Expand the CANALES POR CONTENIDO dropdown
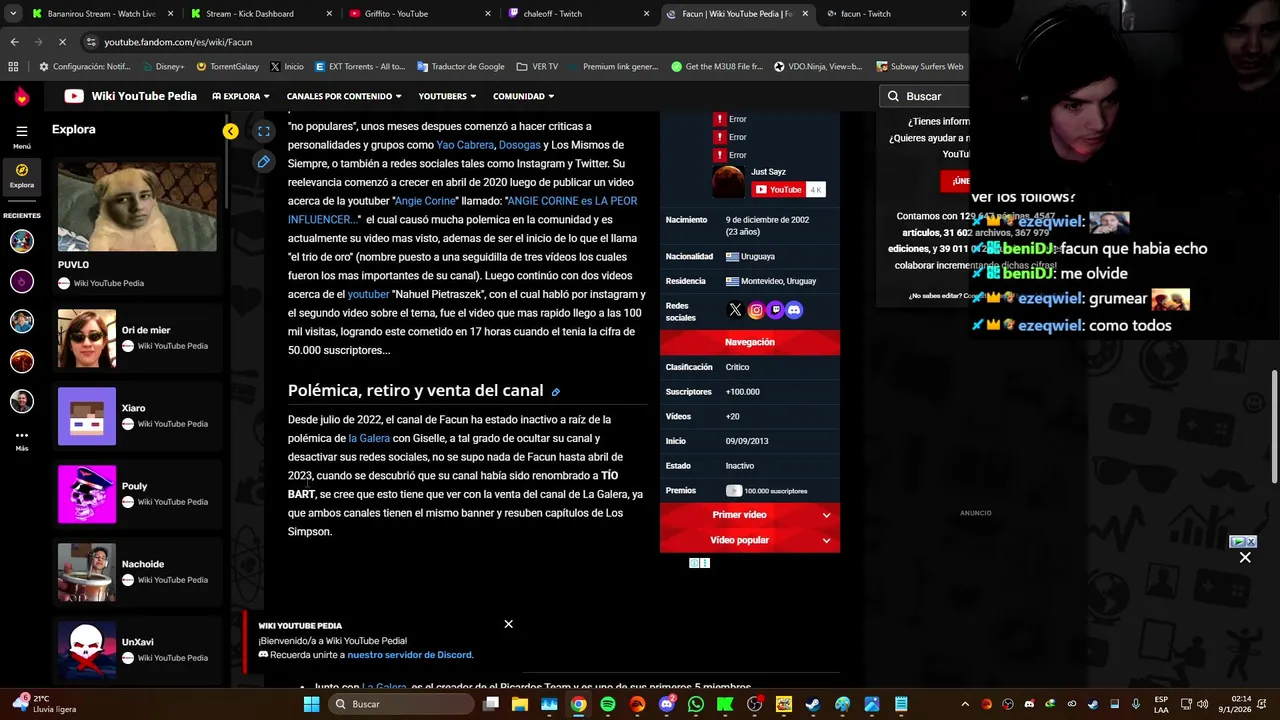 (x=344, y=96)
